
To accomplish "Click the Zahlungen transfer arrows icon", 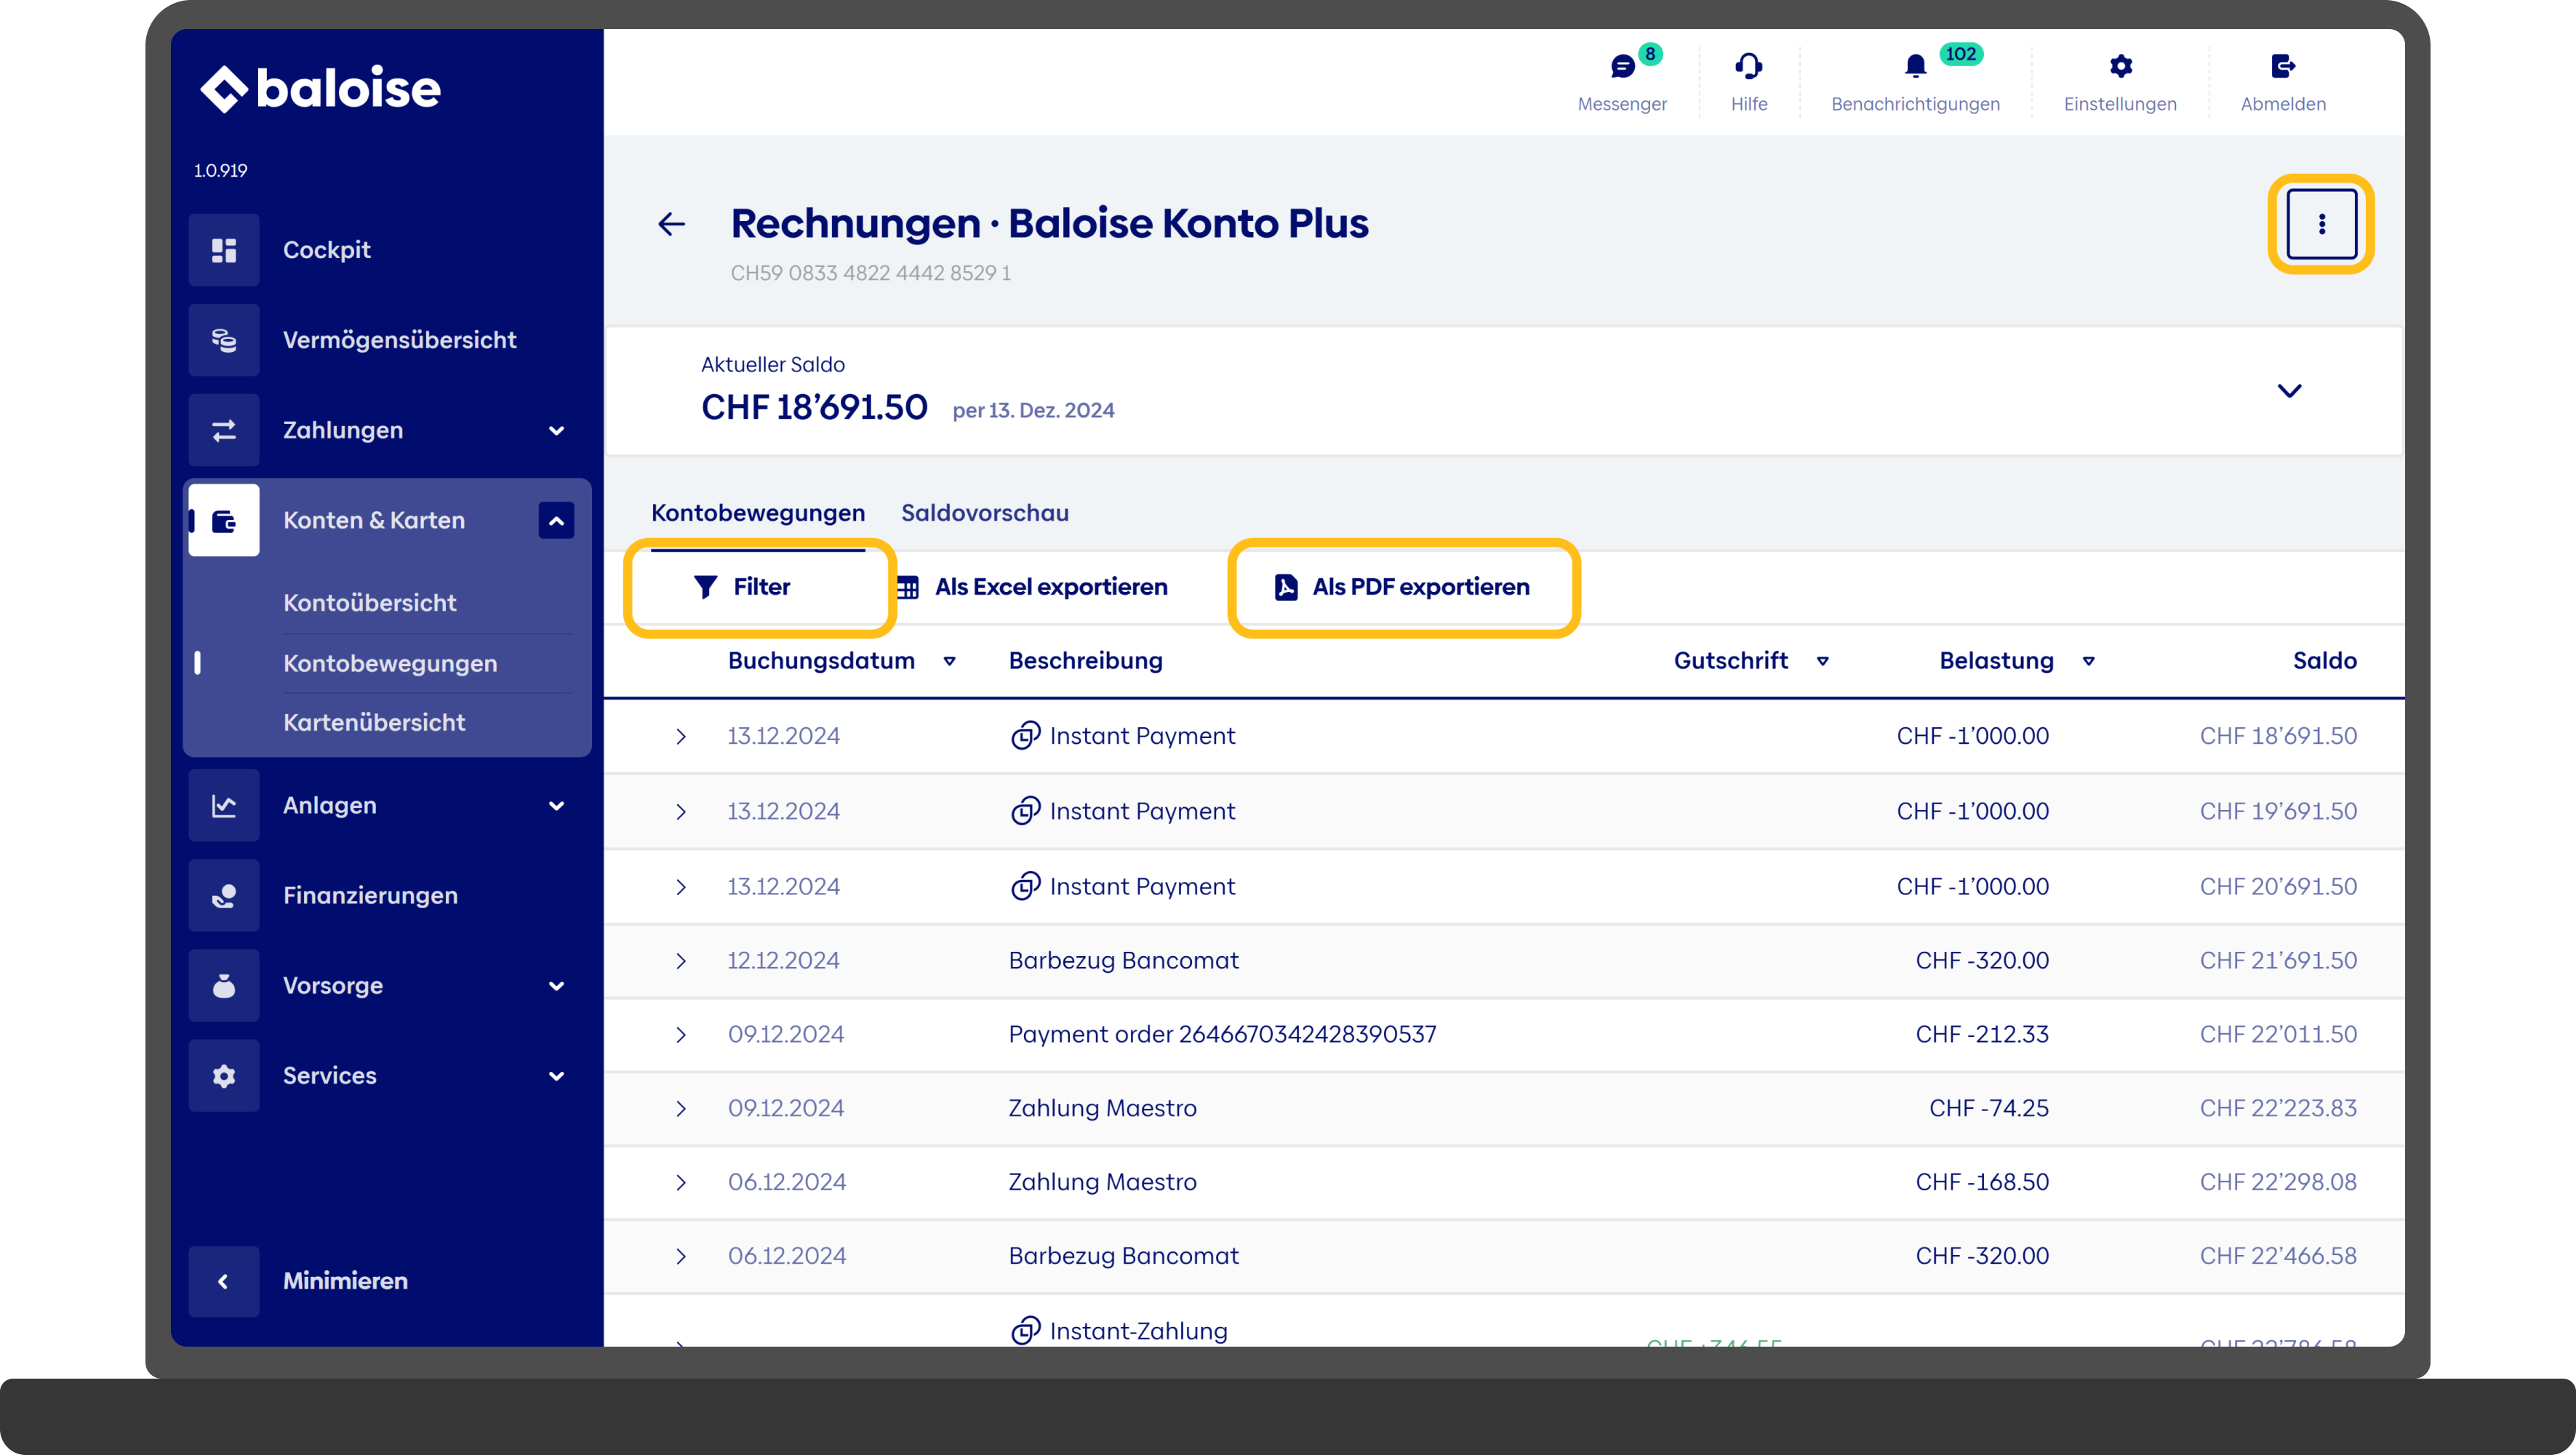I will [x=224, y=430].
